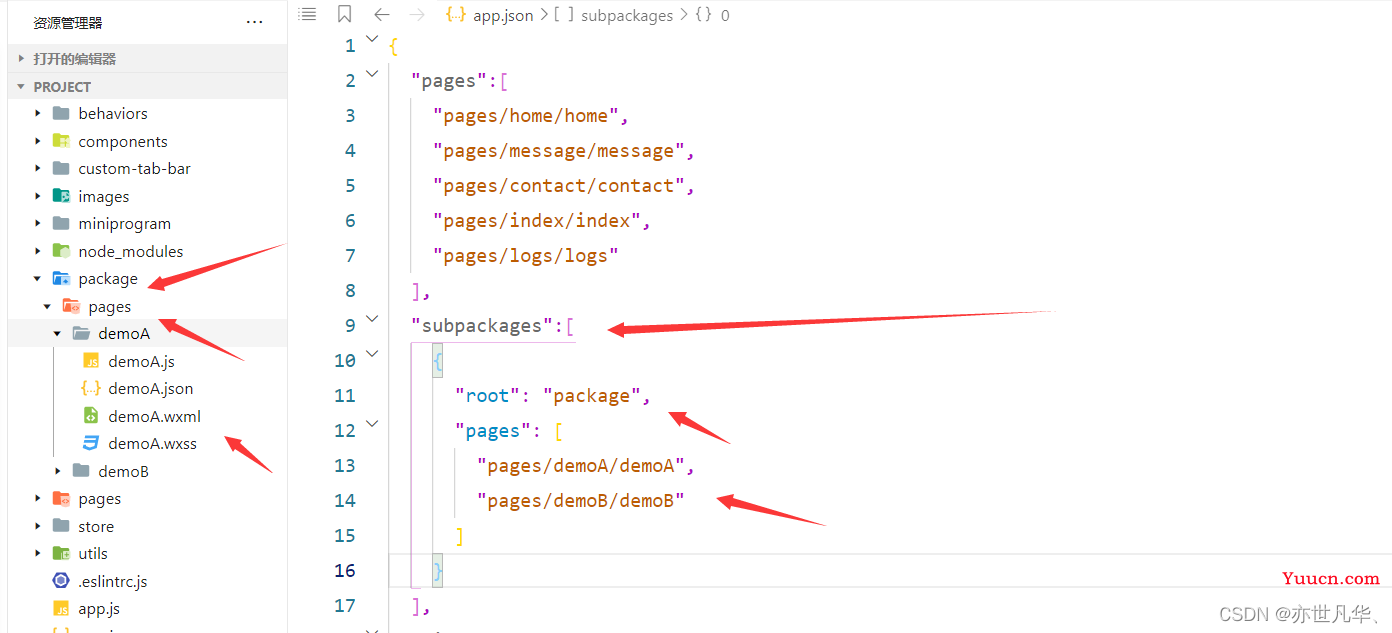The width and height of the screenshot is (1392, 633).
Task: Click the "pages/index/index" string
Action: pos(537,221)
